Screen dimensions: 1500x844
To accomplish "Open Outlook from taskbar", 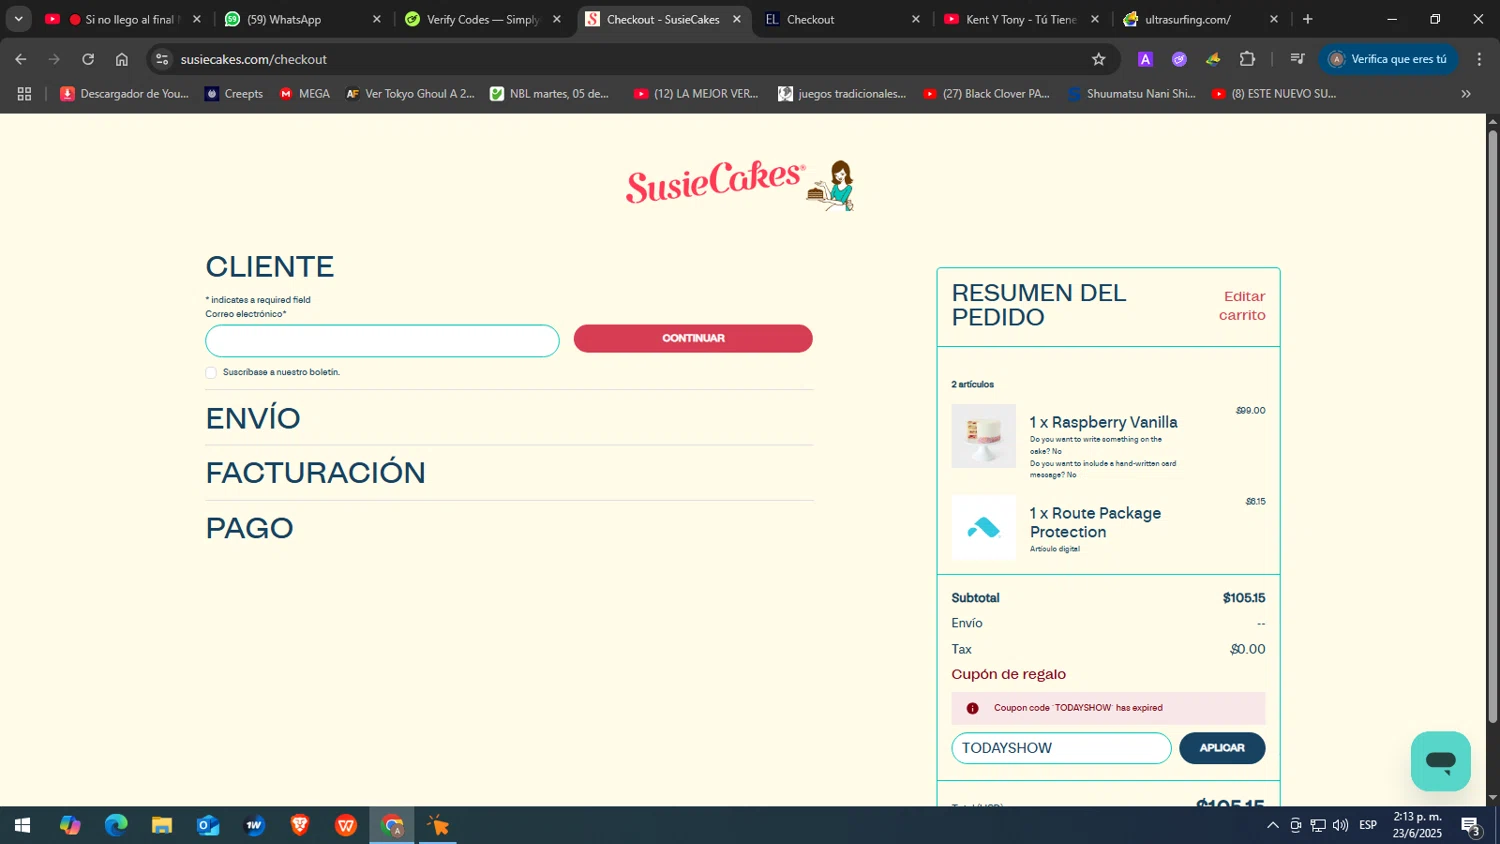I will 208,825.
